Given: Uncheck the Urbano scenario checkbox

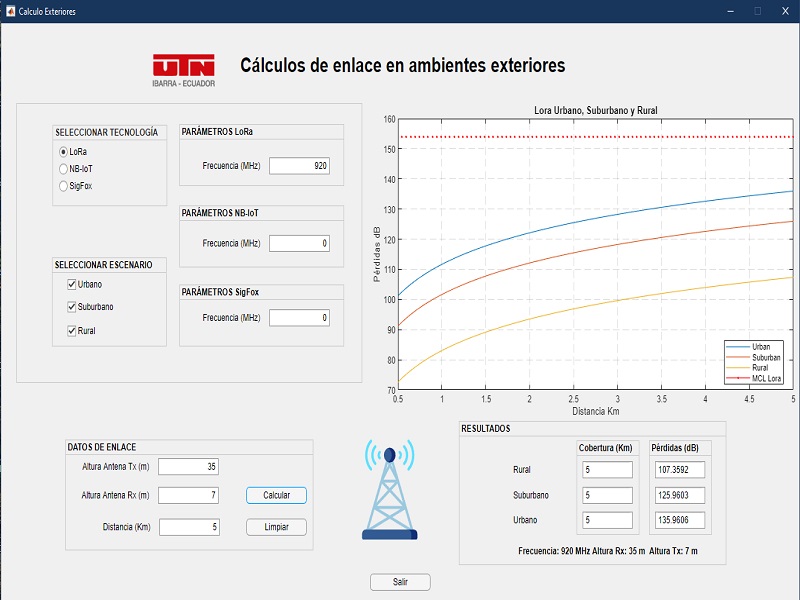Looking at the screenshot, I should (x=72, y=285).
